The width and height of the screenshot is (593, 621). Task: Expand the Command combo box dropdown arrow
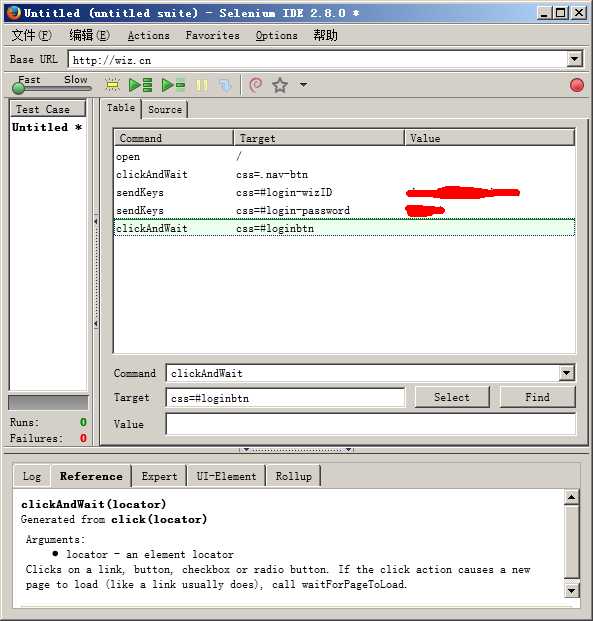point(566,373)
